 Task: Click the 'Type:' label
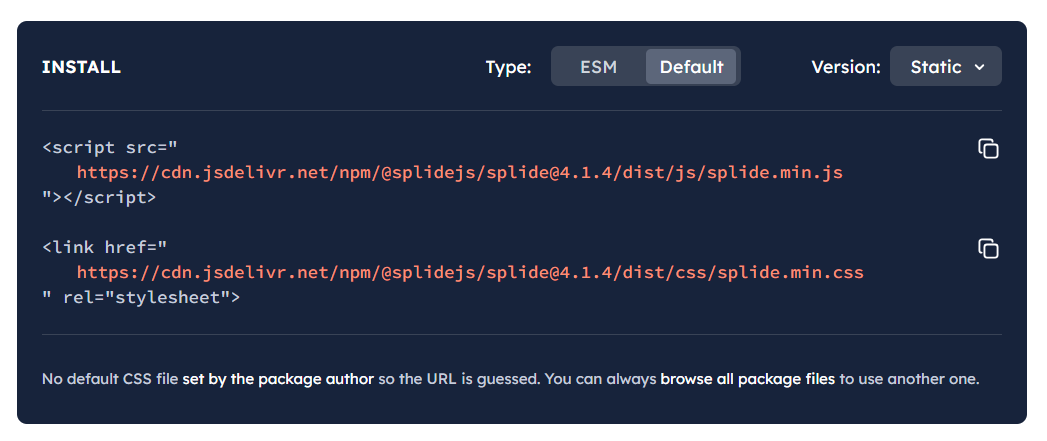(x=508, y=67)
